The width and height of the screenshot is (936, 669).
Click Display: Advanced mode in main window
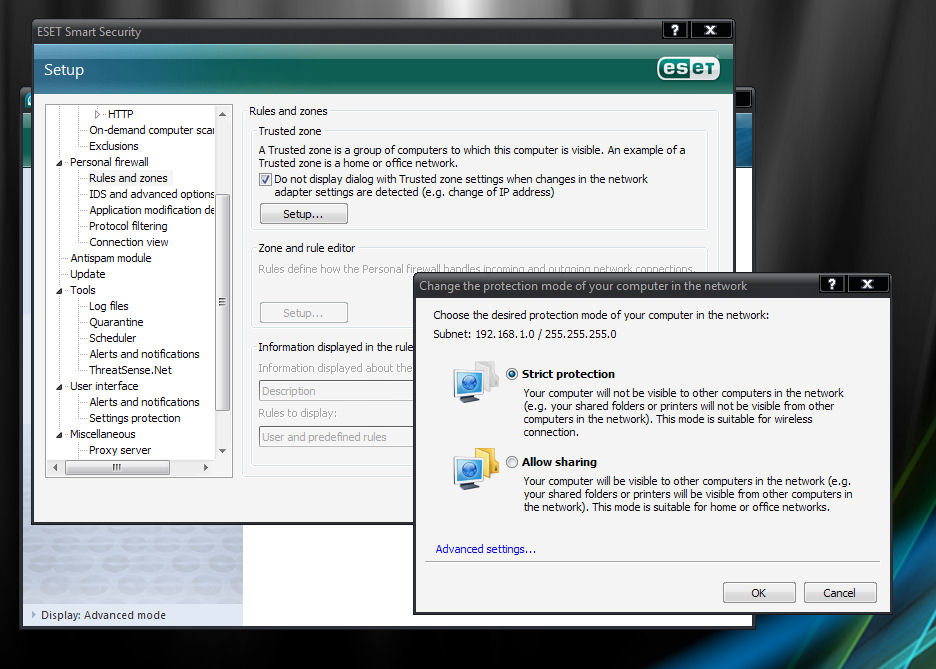click(103, 615)
